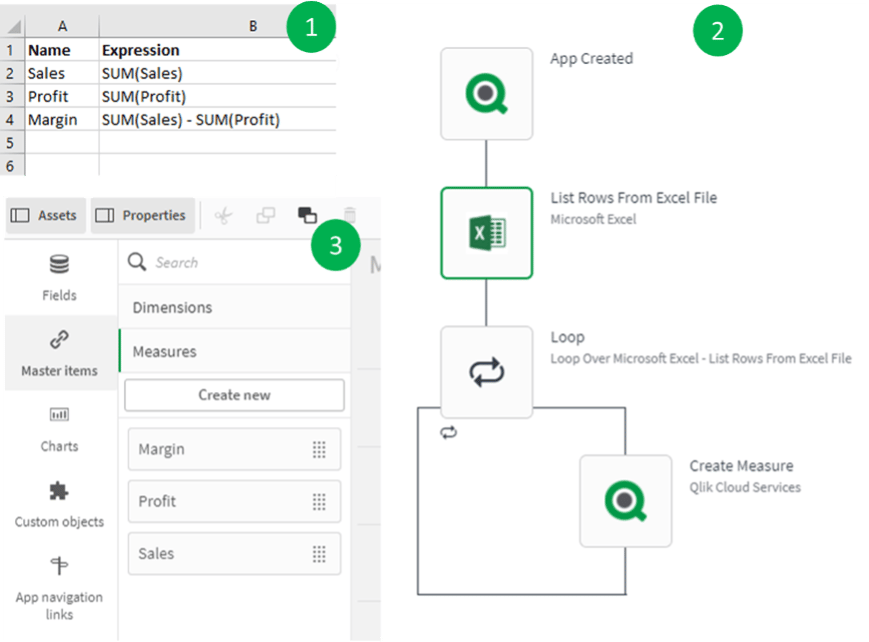Select Excel row 5 header
The image size is (869, 642).
12,143
